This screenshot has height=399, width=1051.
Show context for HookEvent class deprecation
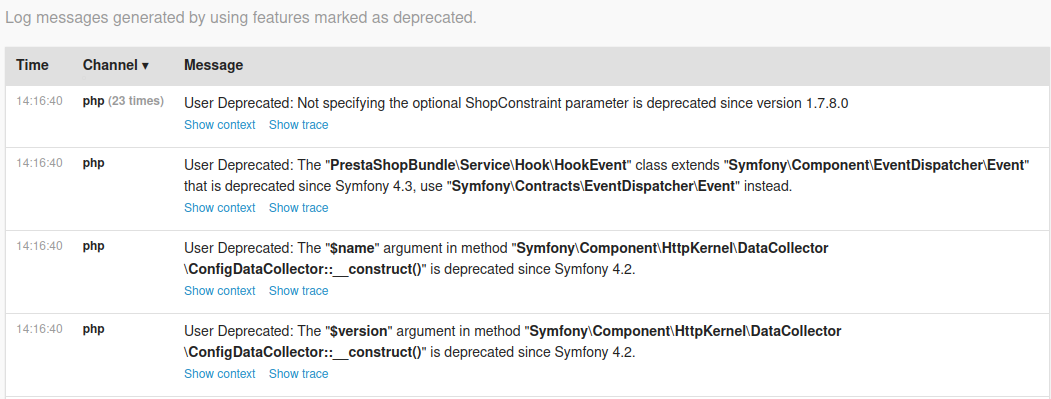point(219,208)
